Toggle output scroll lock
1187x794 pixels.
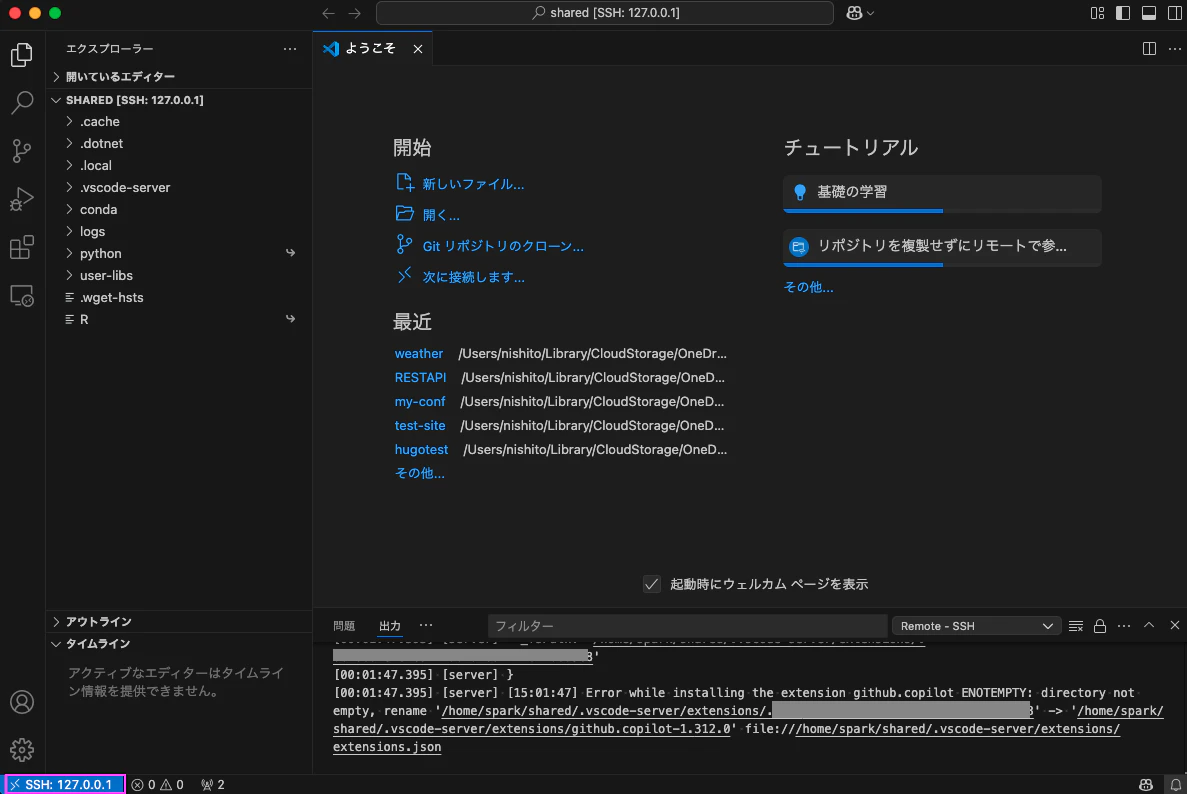click(1100, 626)
